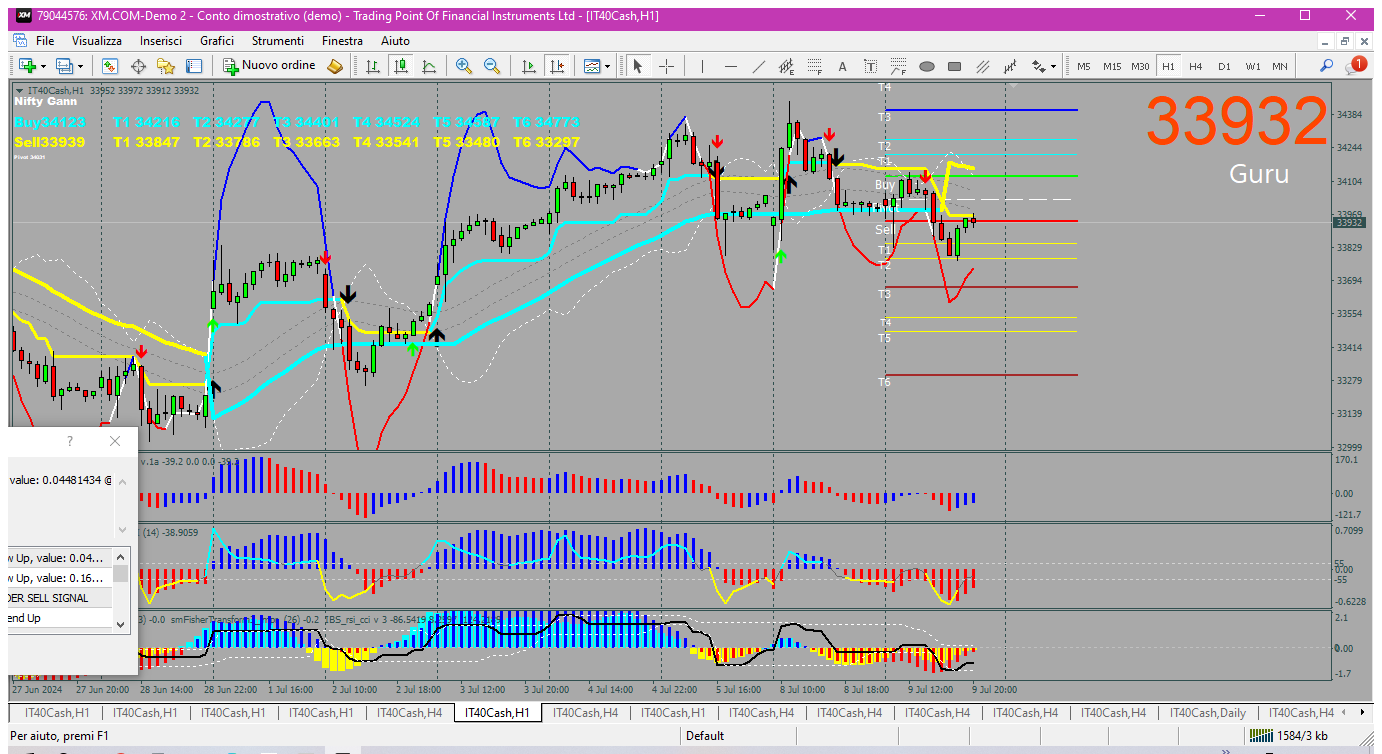Image resolution: width=1382 pixels, height=754 pixels.
Task: Close the small popup dialog
Action: click(115, 441)
